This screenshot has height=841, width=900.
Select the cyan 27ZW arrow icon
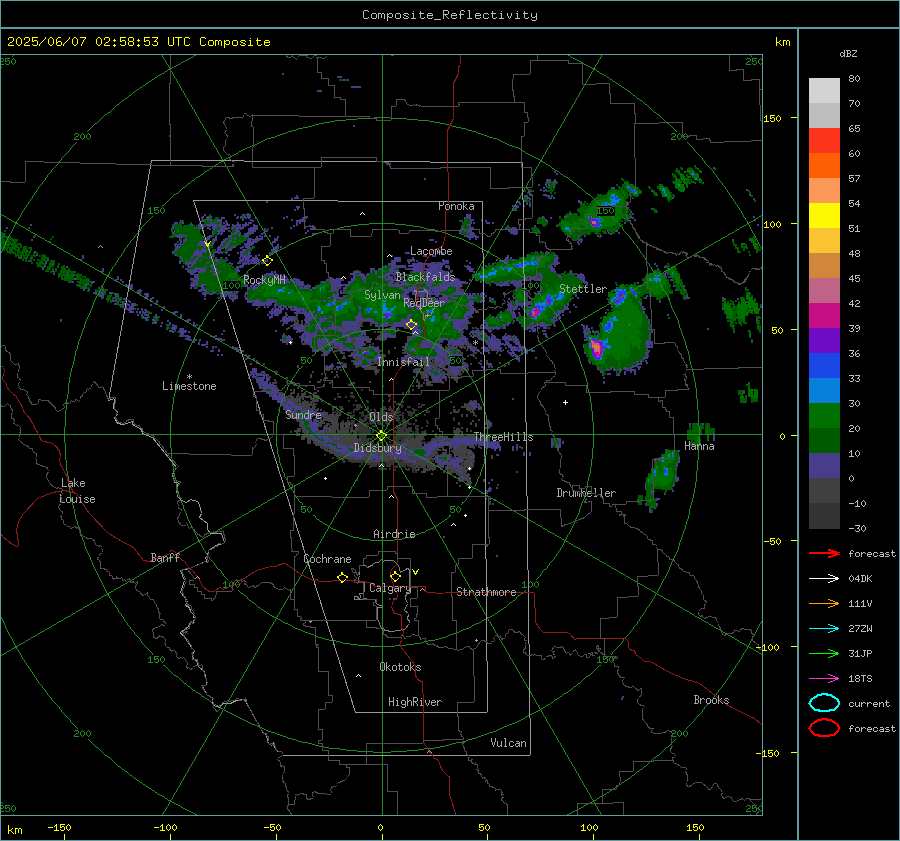coord(824,629)
